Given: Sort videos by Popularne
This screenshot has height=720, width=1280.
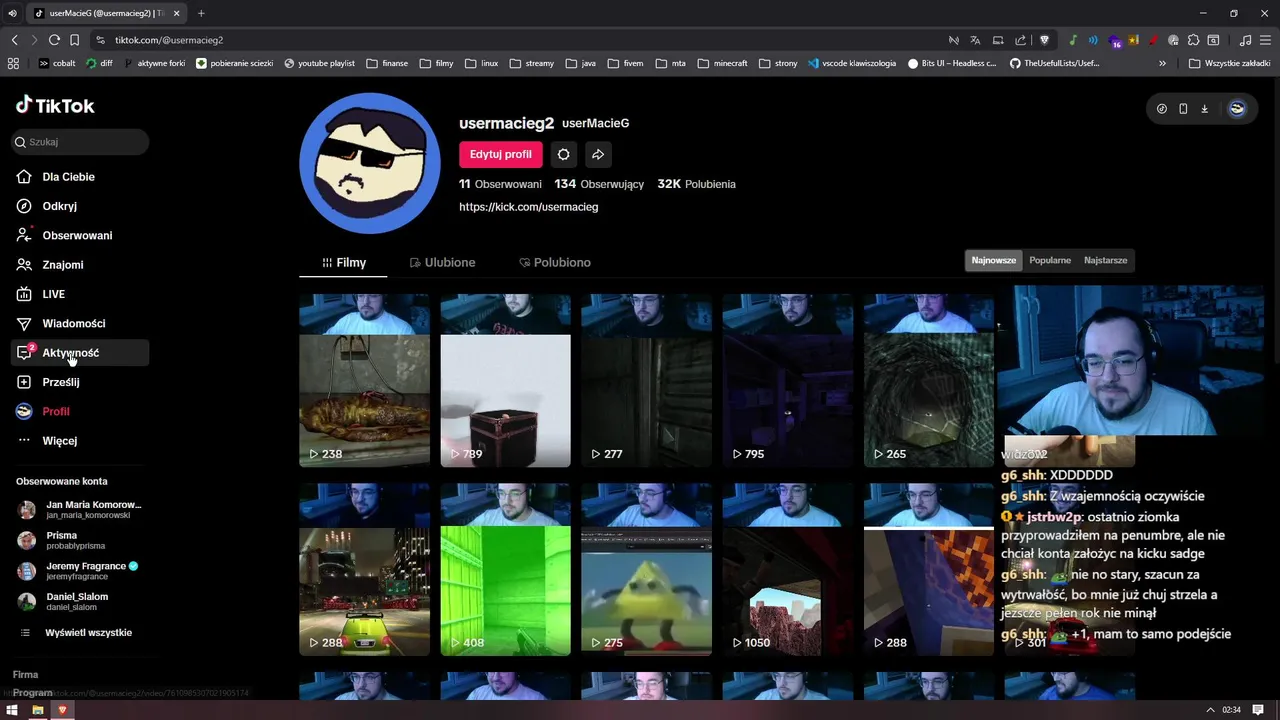Looking at the screenshot, I should 1050,260.
